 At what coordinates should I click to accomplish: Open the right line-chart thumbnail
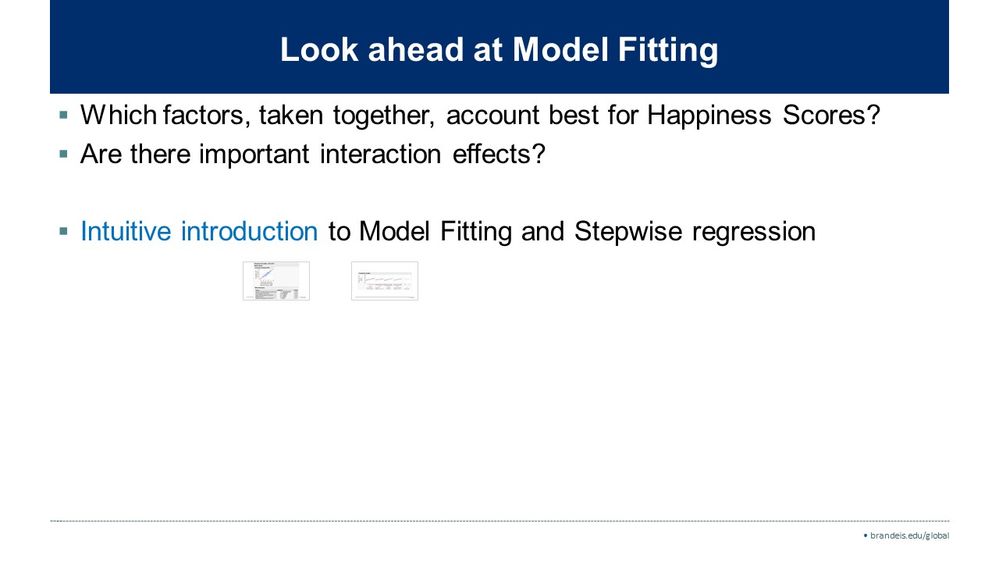pos(384,281)
